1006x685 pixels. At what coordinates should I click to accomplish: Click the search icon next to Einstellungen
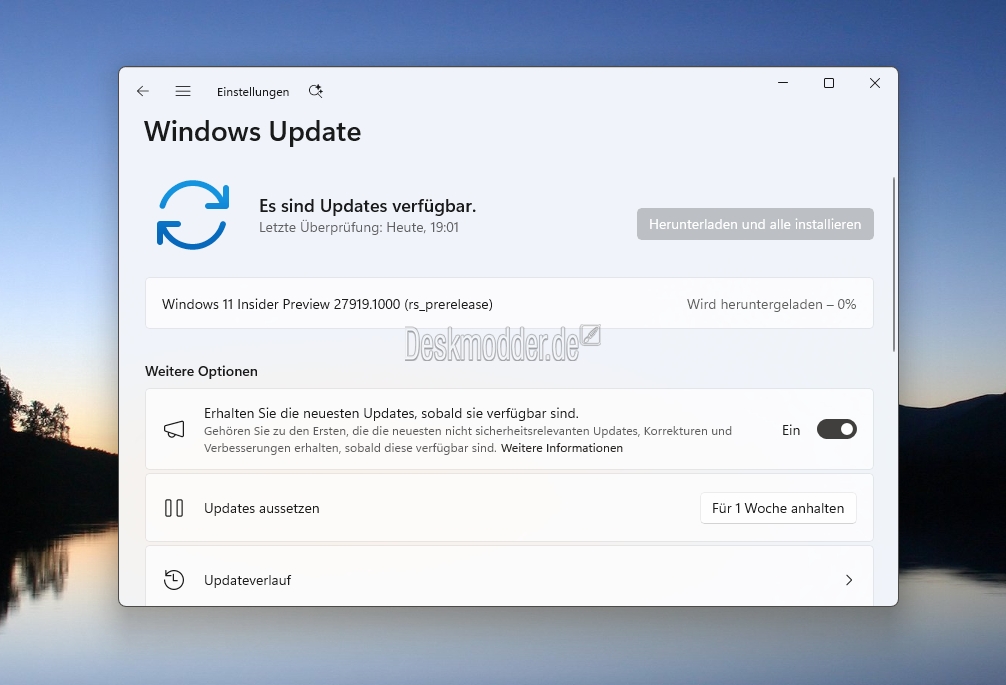[x=316, y=91]
